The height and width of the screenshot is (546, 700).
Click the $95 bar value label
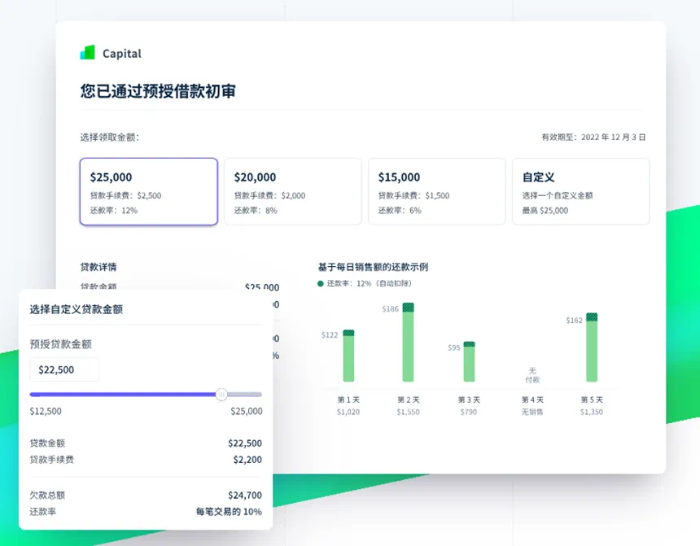tap(454, 348)
